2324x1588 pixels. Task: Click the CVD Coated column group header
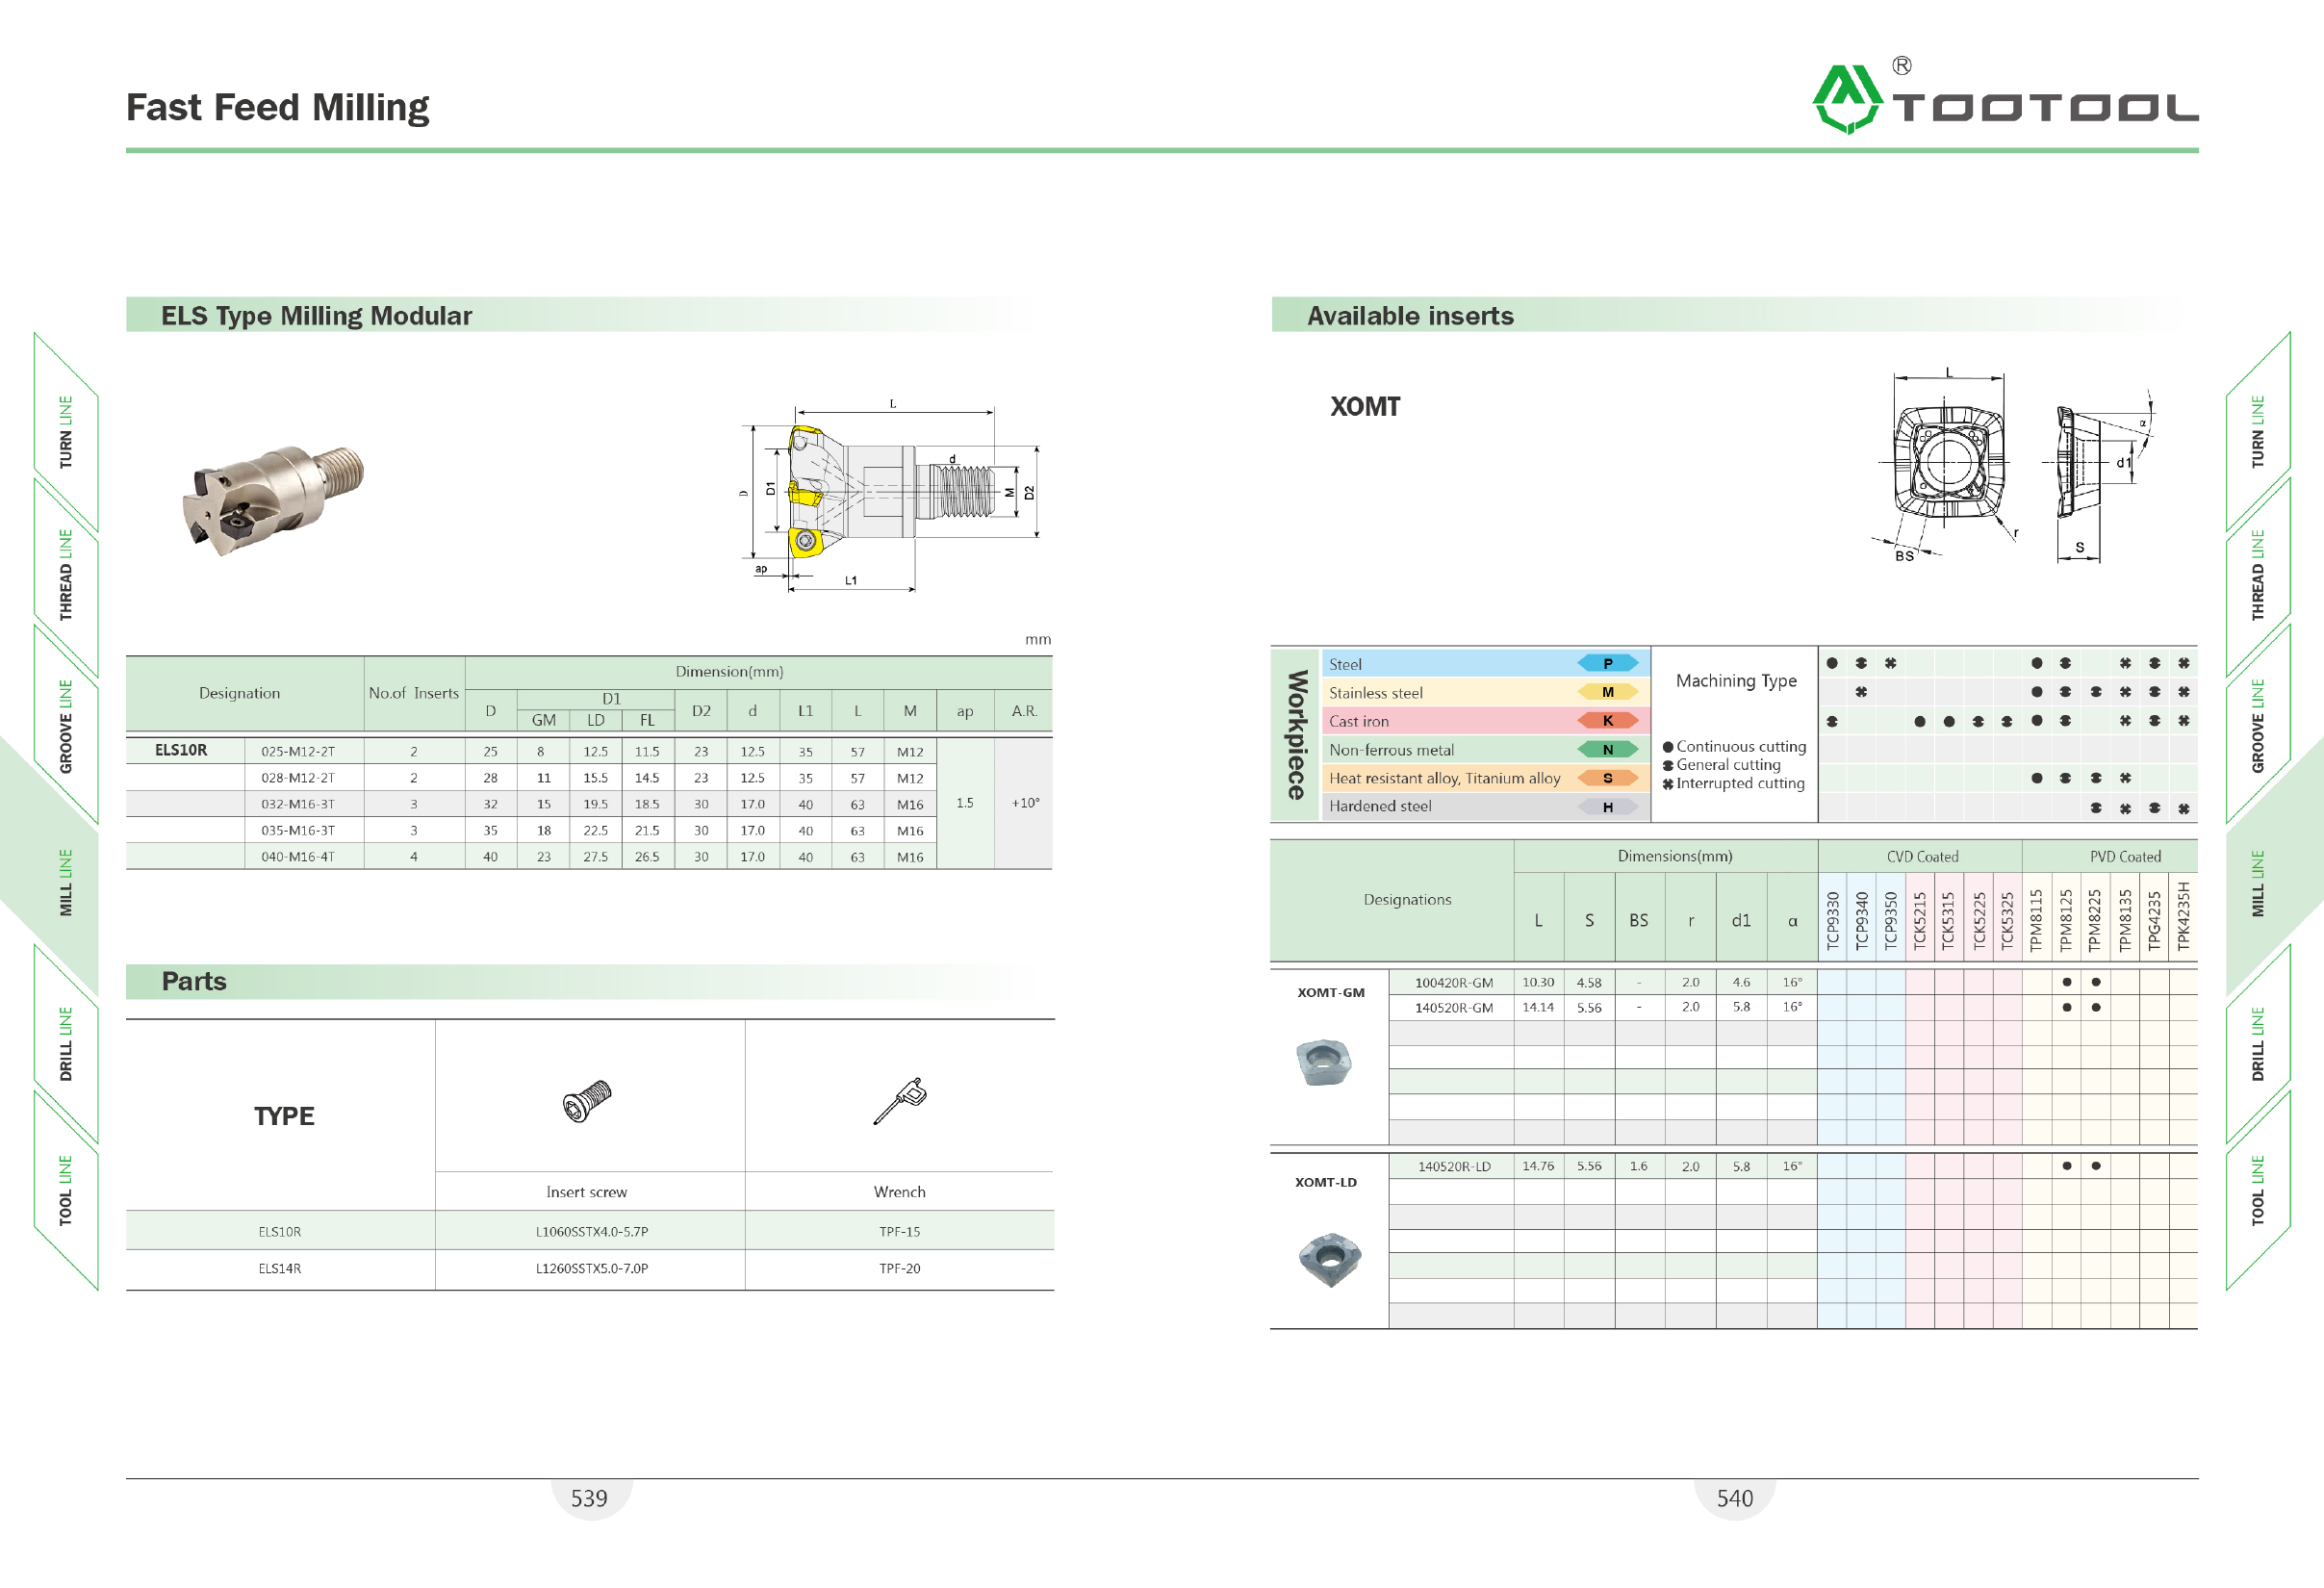point(1922,857)
